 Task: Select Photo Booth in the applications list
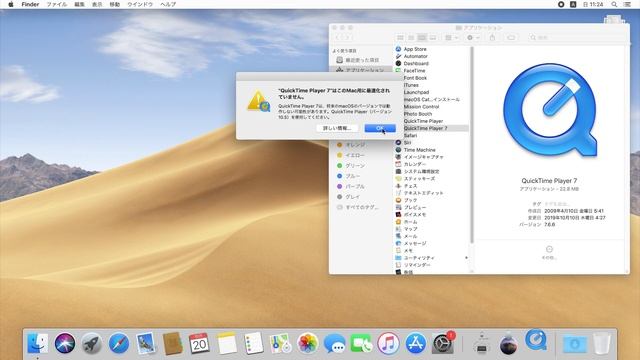coord(418,114)
